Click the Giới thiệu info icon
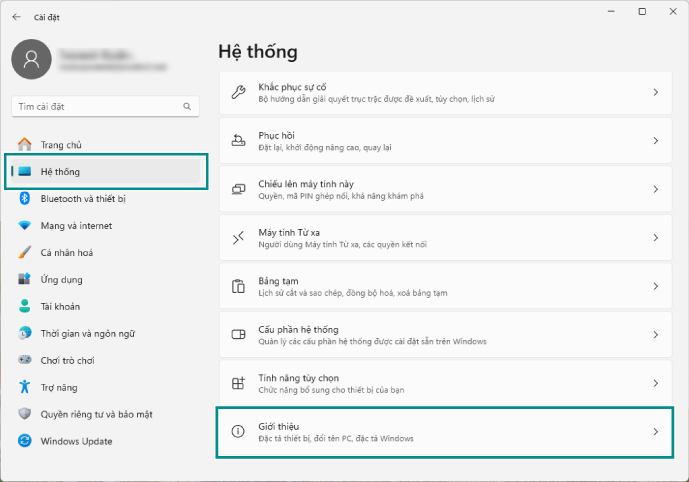 pyautogui.click(x=238, y=432)
